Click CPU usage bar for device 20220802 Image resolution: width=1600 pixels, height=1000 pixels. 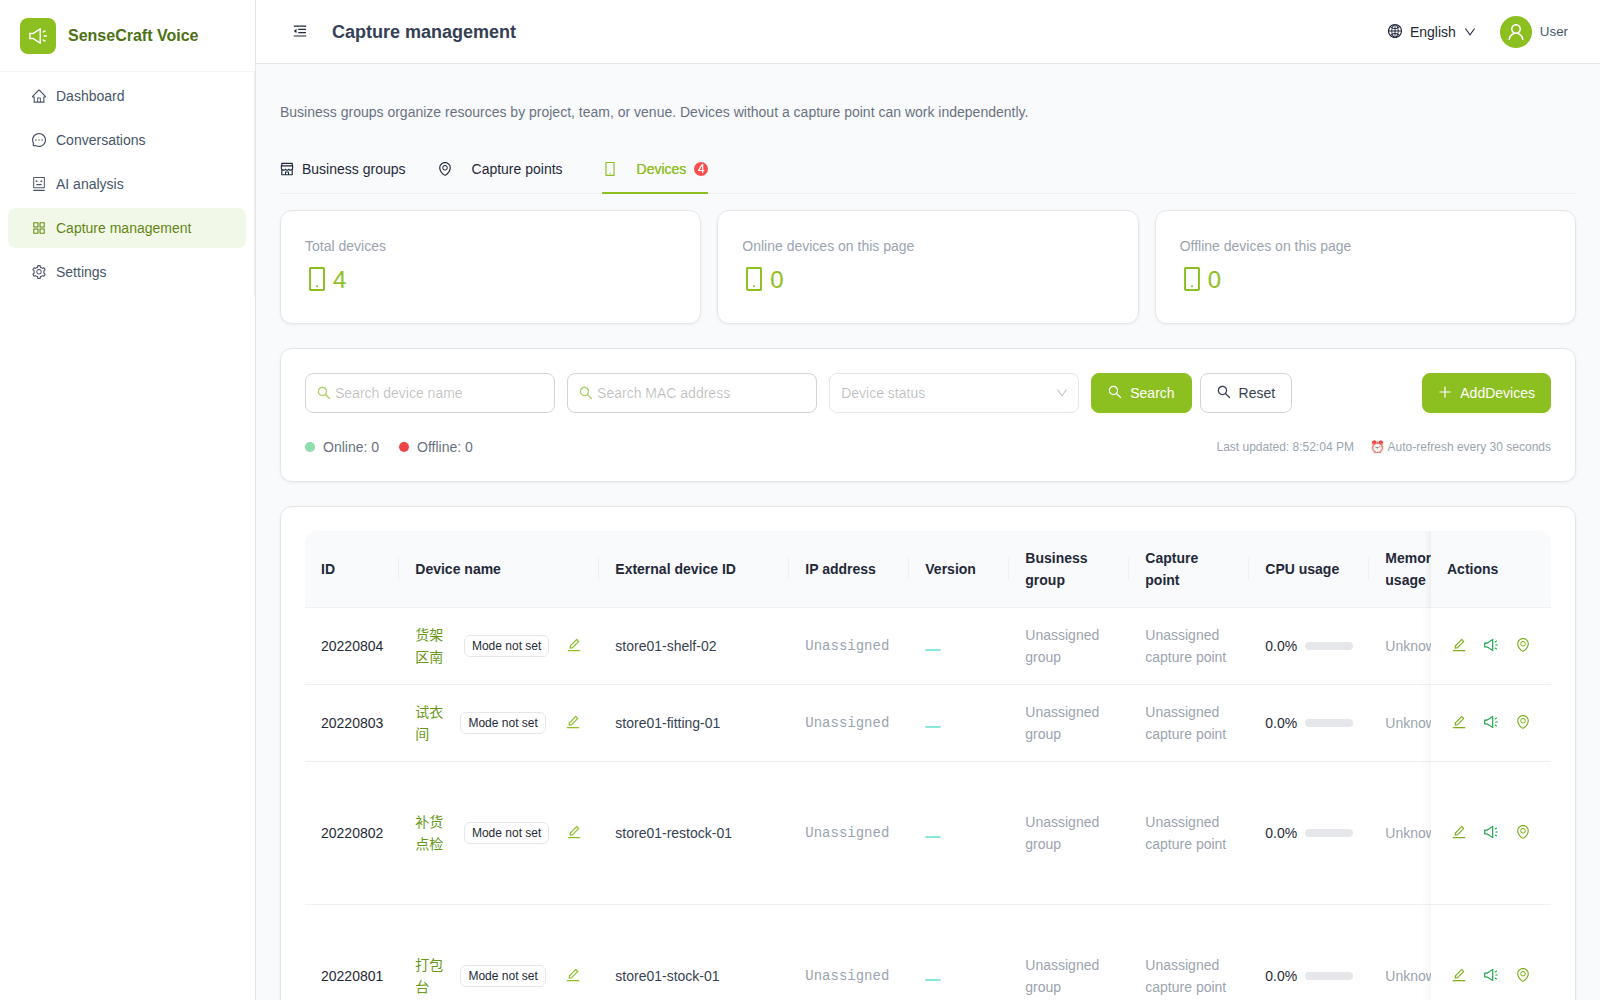click(x=1329, y=833)
